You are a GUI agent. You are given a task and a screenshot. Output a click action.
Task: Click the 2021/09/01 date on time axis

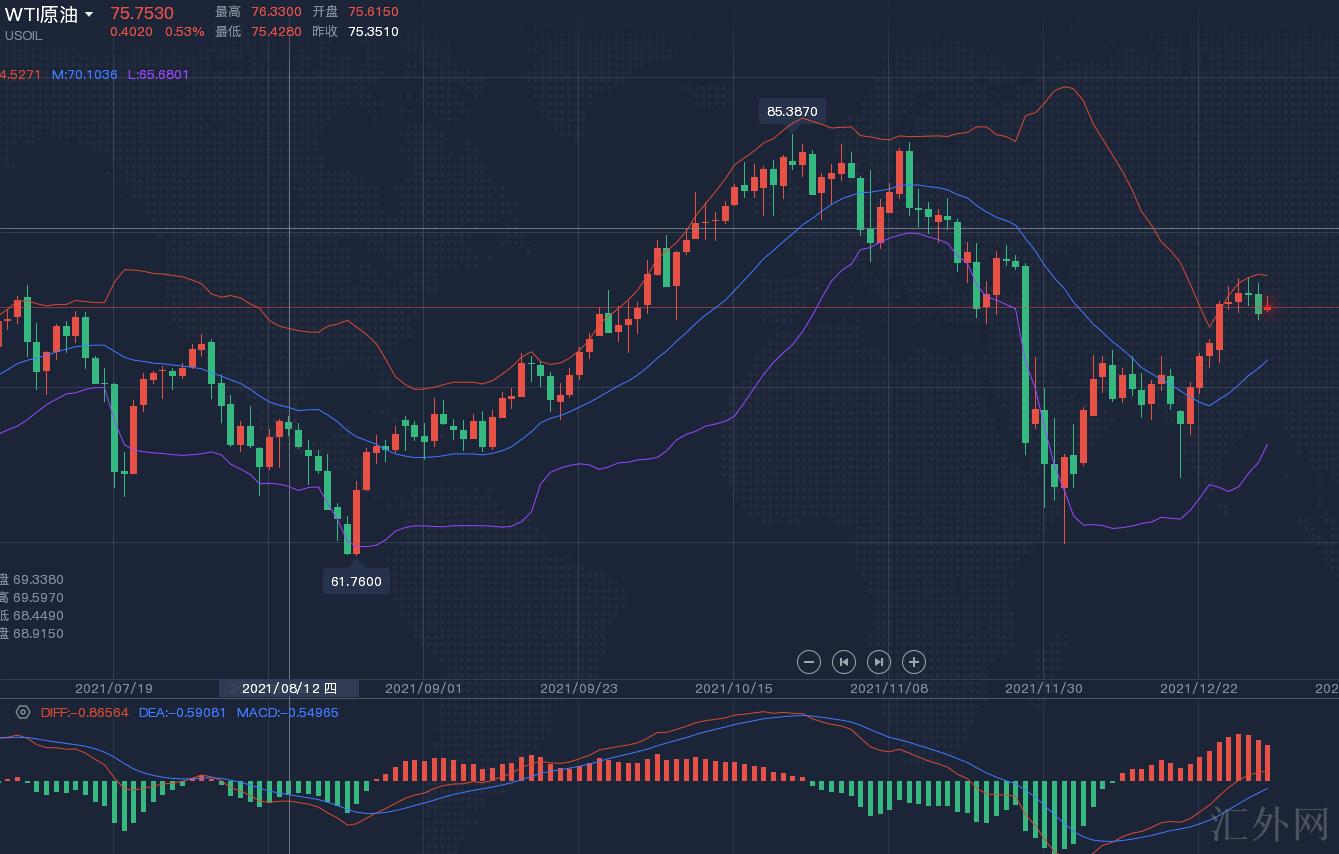click(423, 688)
